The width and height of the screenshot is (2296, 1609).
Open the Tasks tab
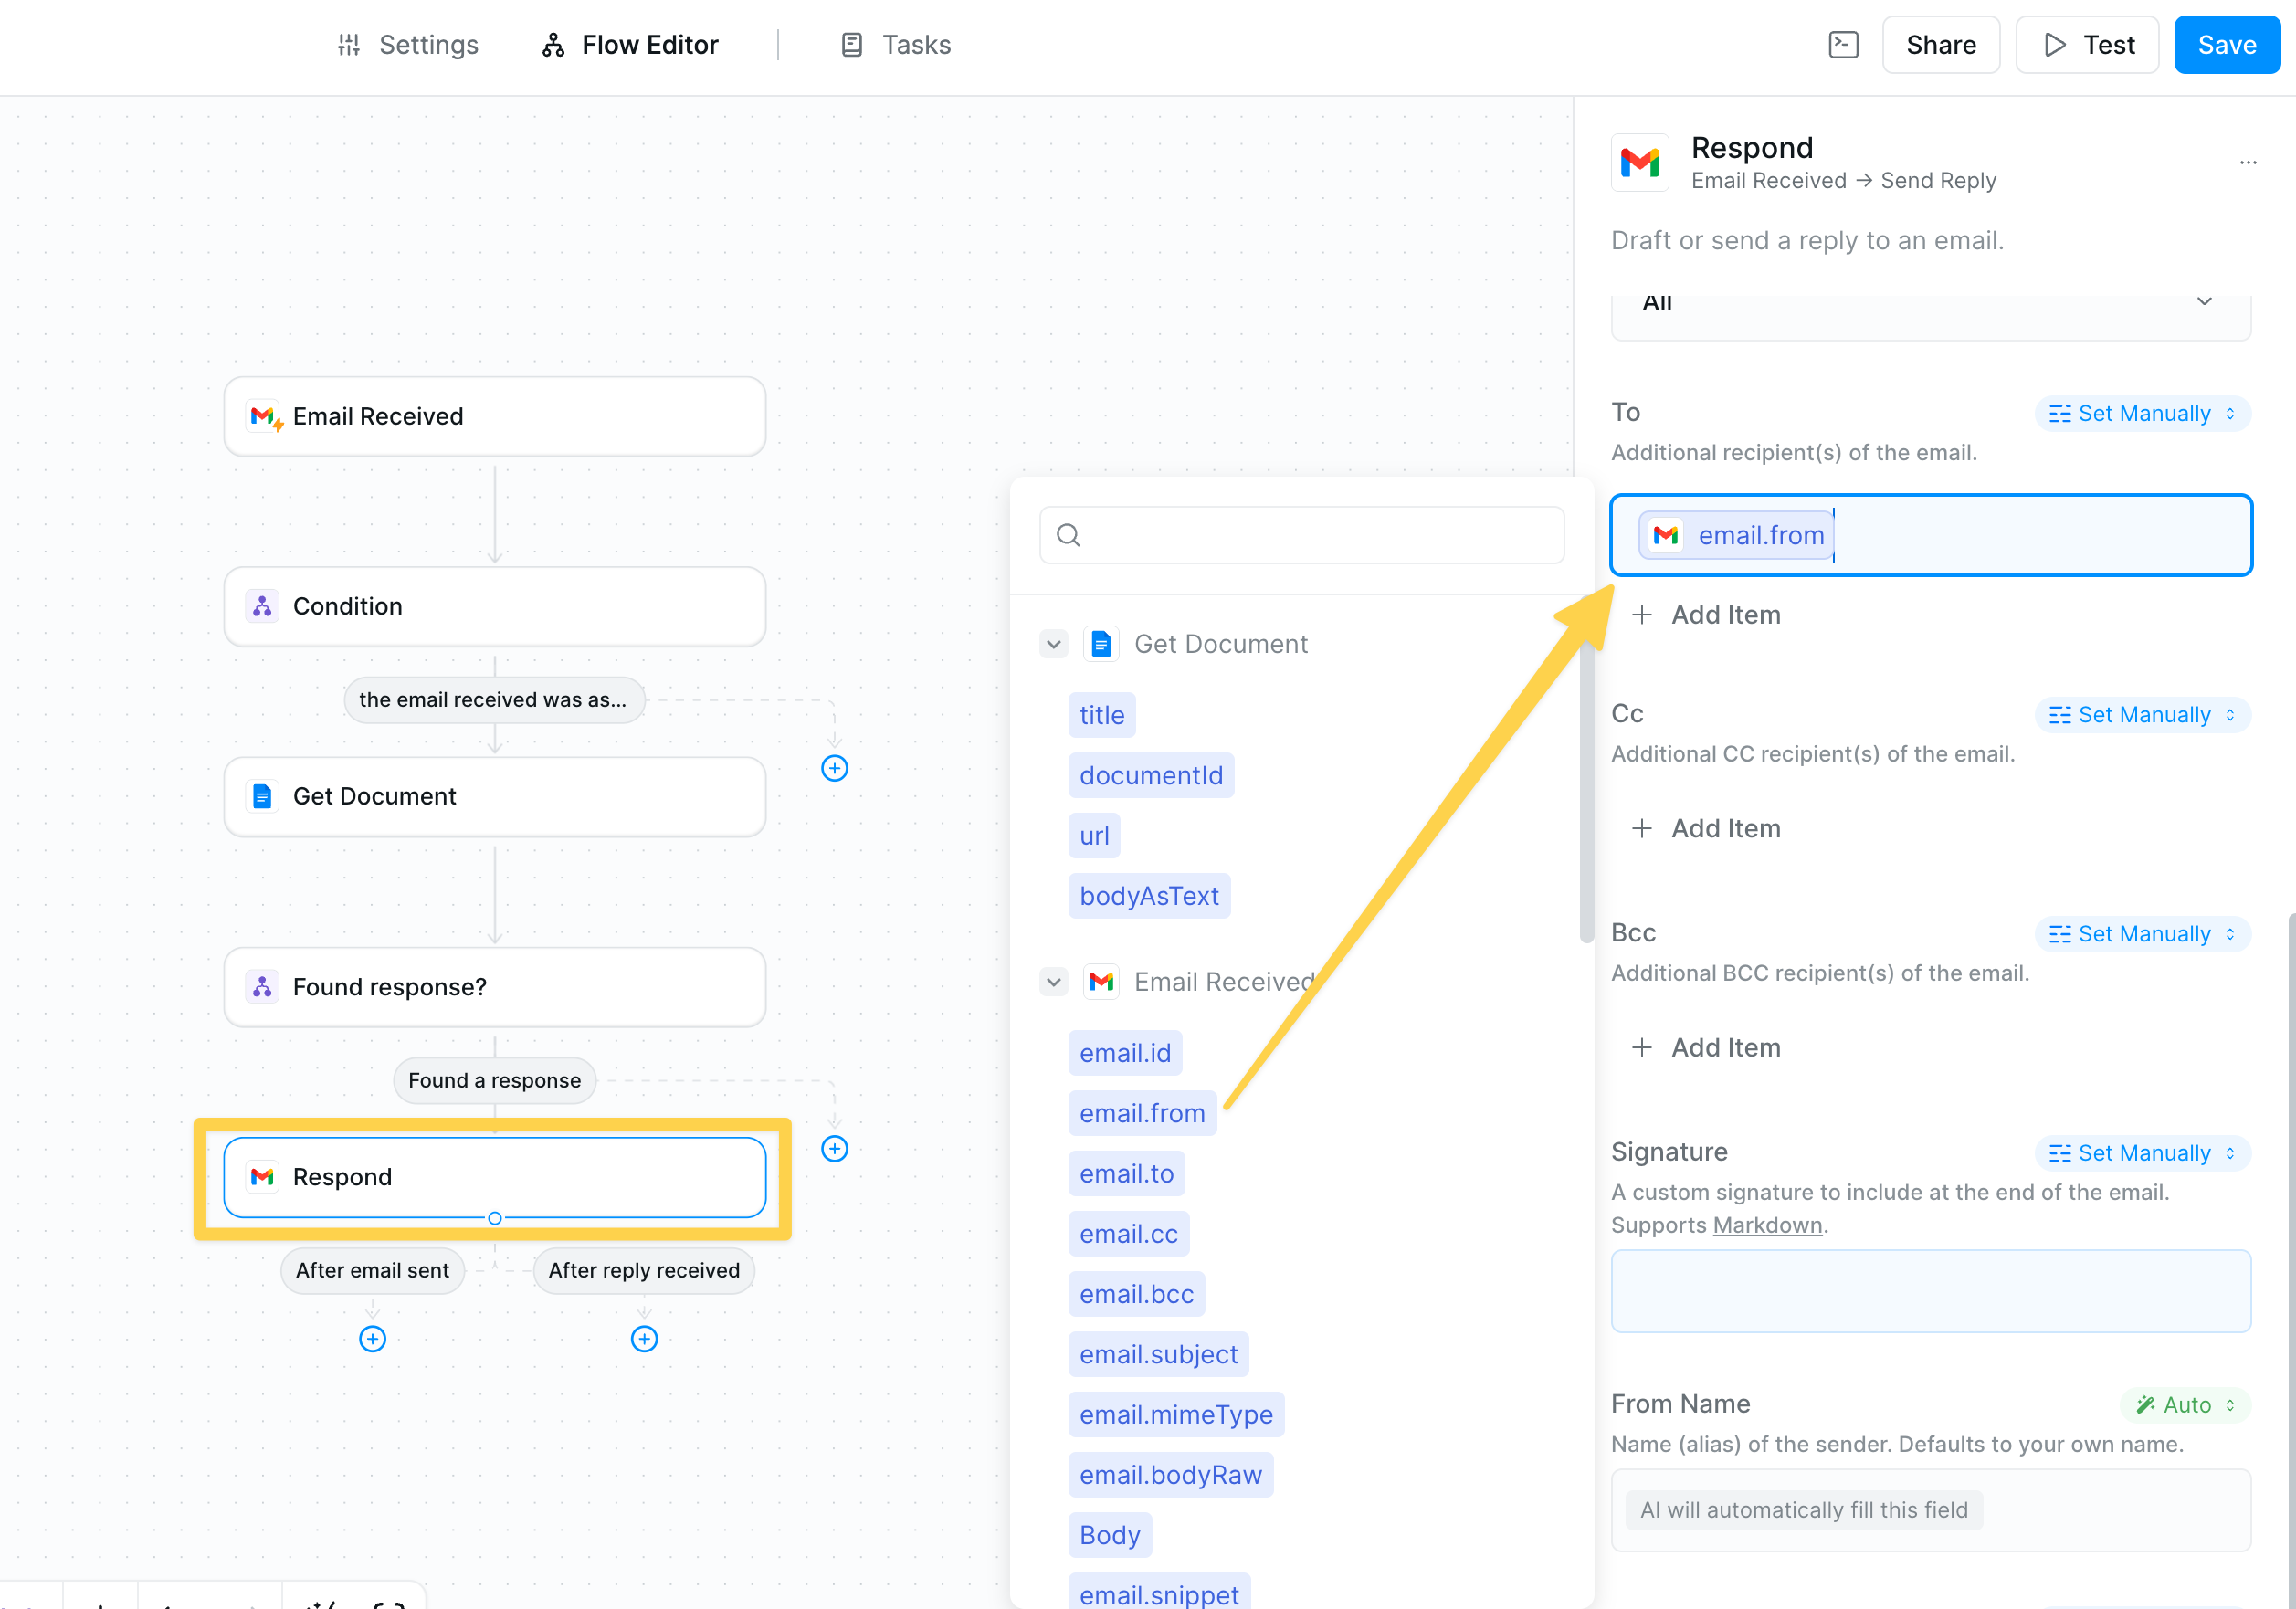895,45
